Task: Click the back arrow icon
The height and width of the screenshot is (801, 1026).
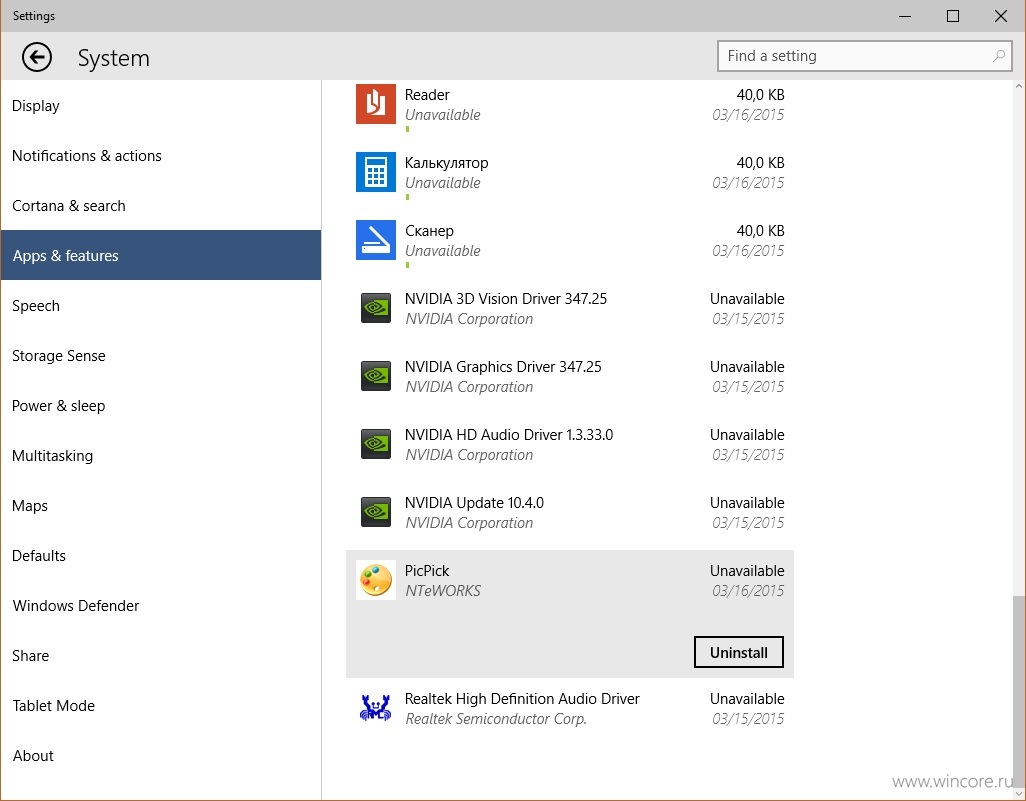Action: point(37,58)
